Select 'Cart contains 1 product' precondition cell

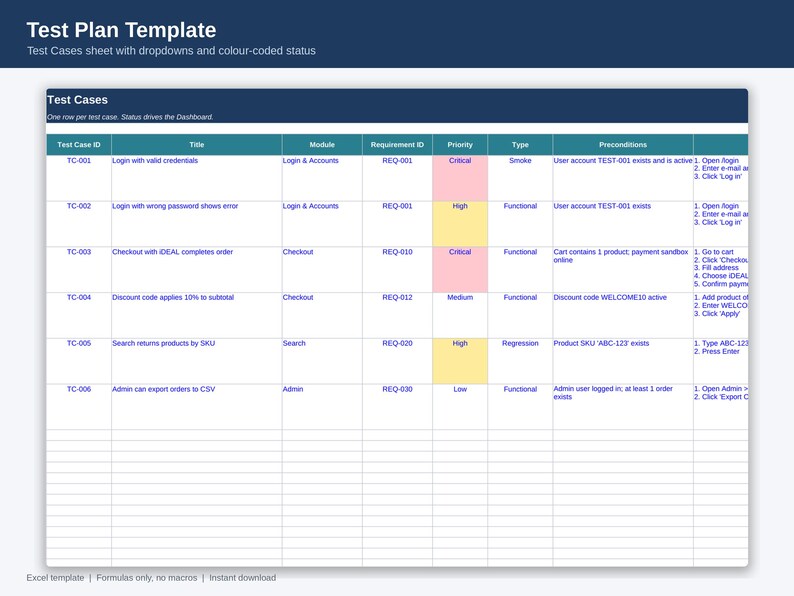coord(623,270)
